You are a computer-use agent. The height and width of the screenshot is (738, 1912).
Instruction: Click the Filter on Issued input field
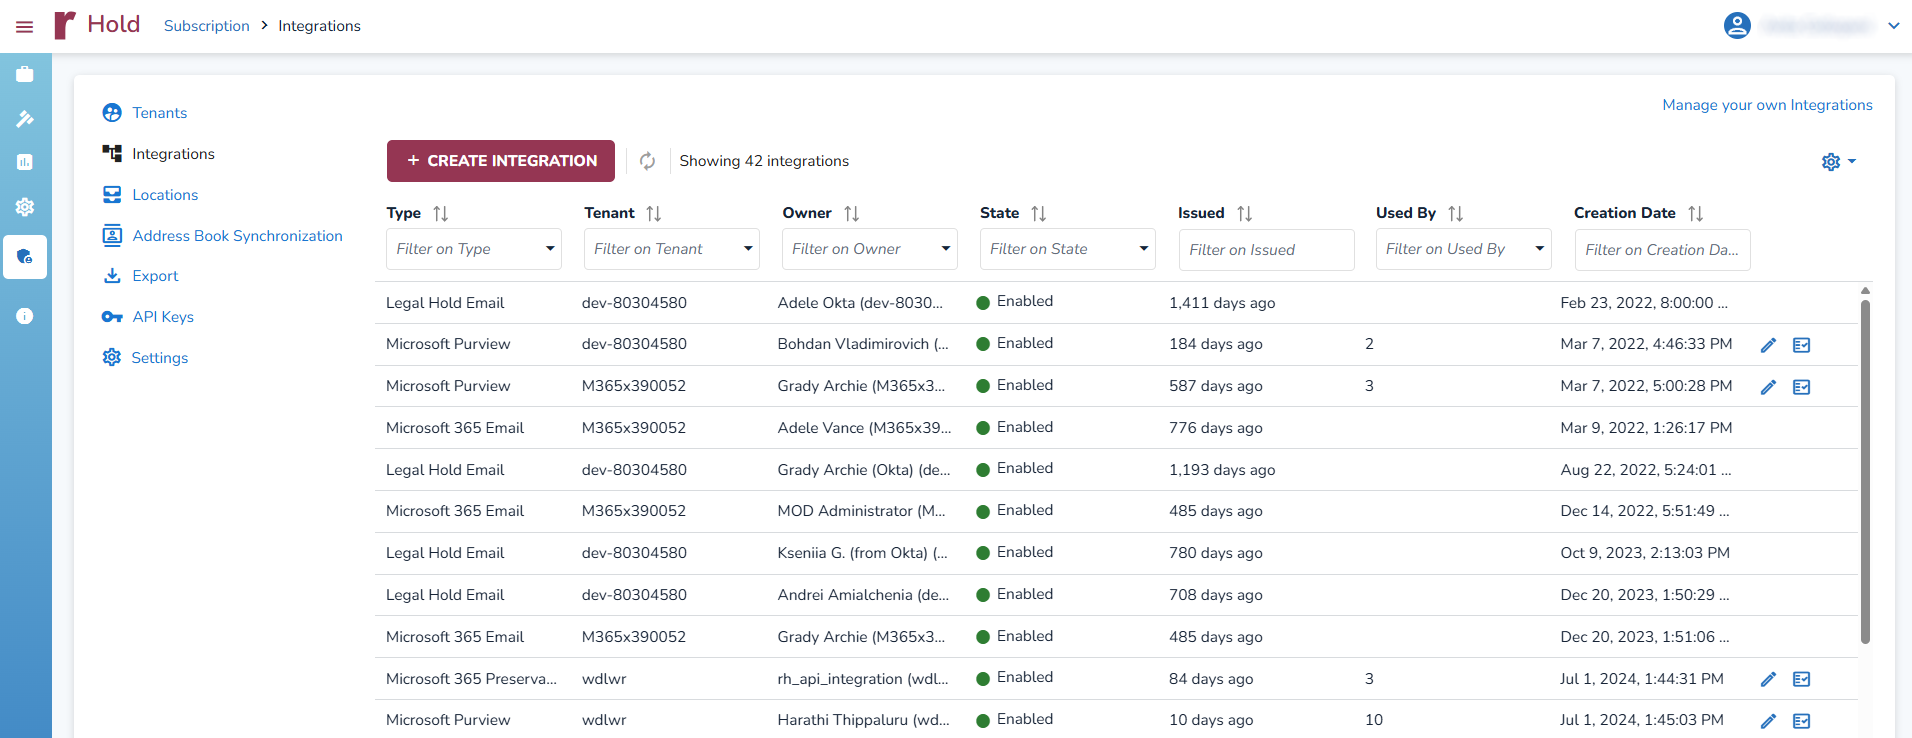pyautogui.click(x=1265, y=250)
